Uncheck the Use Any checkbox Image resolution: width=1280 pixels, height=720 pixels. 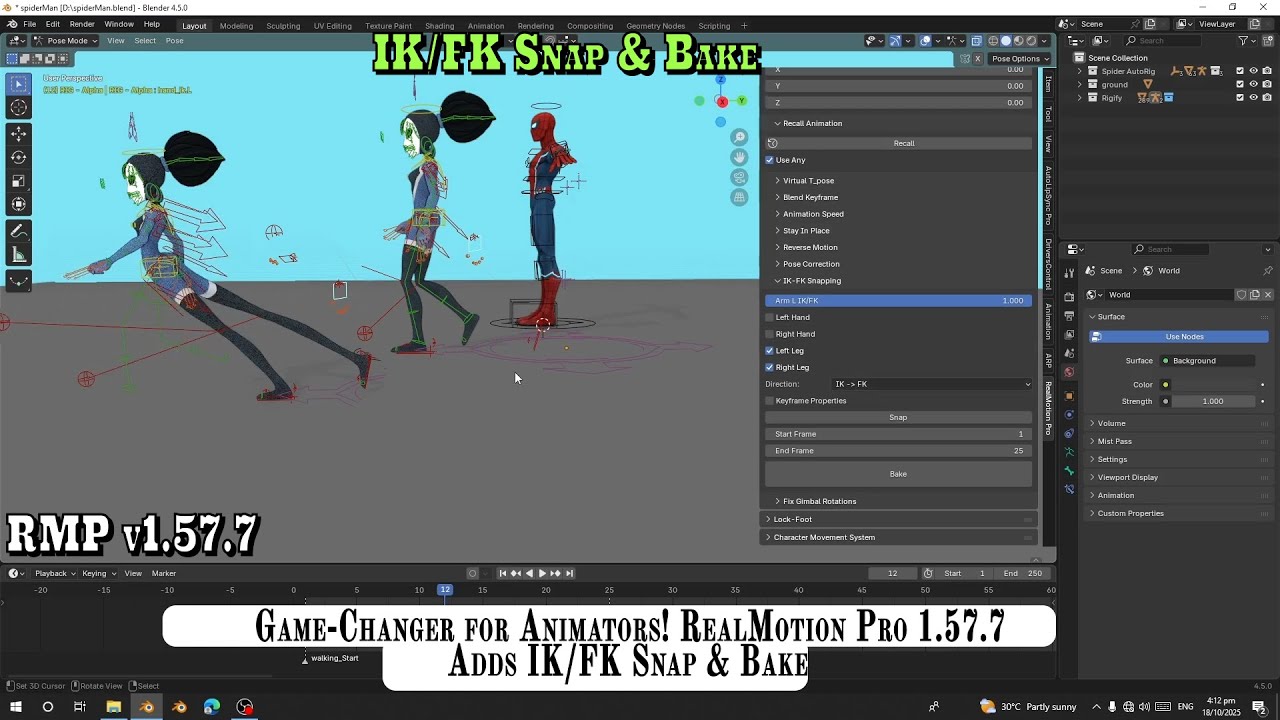tap(770, 160)
